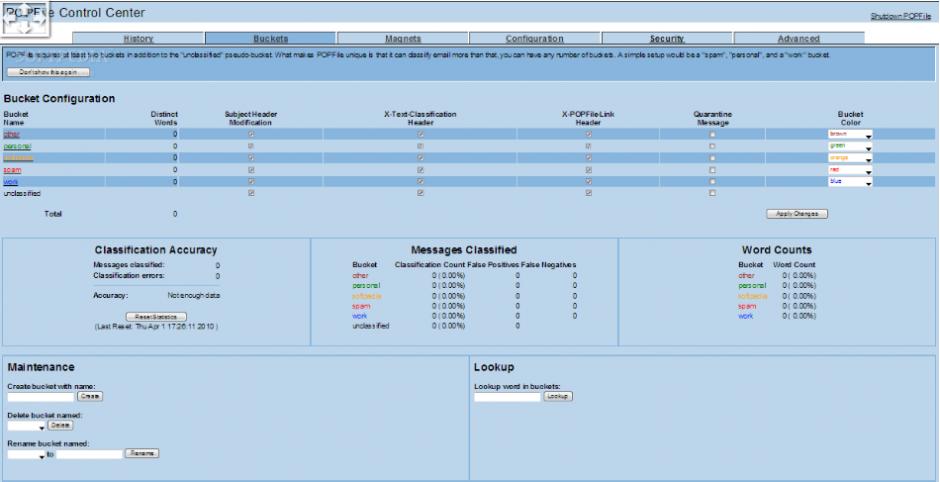Click the new name field for rename
Image resolution: width=940 pixels, height=482 pixels.
89,454
